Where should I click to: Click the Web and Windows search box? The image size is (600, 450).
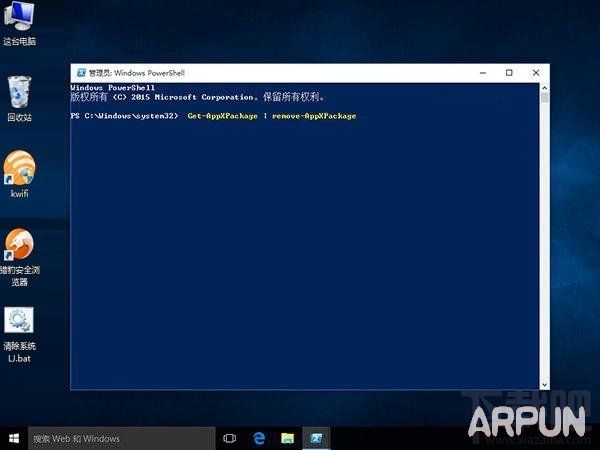(122, 439)
